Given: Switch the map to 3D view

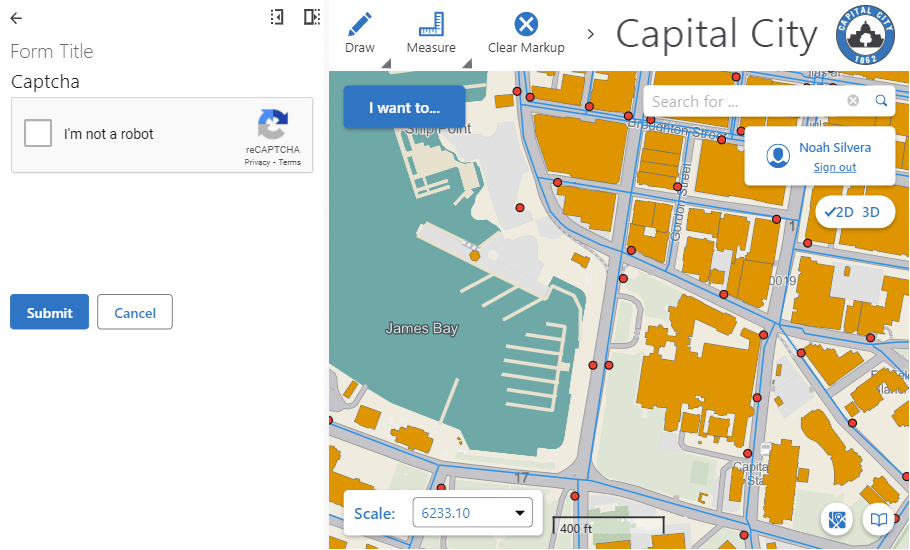Looking at the screenshot, I should [x=871, y=212].
